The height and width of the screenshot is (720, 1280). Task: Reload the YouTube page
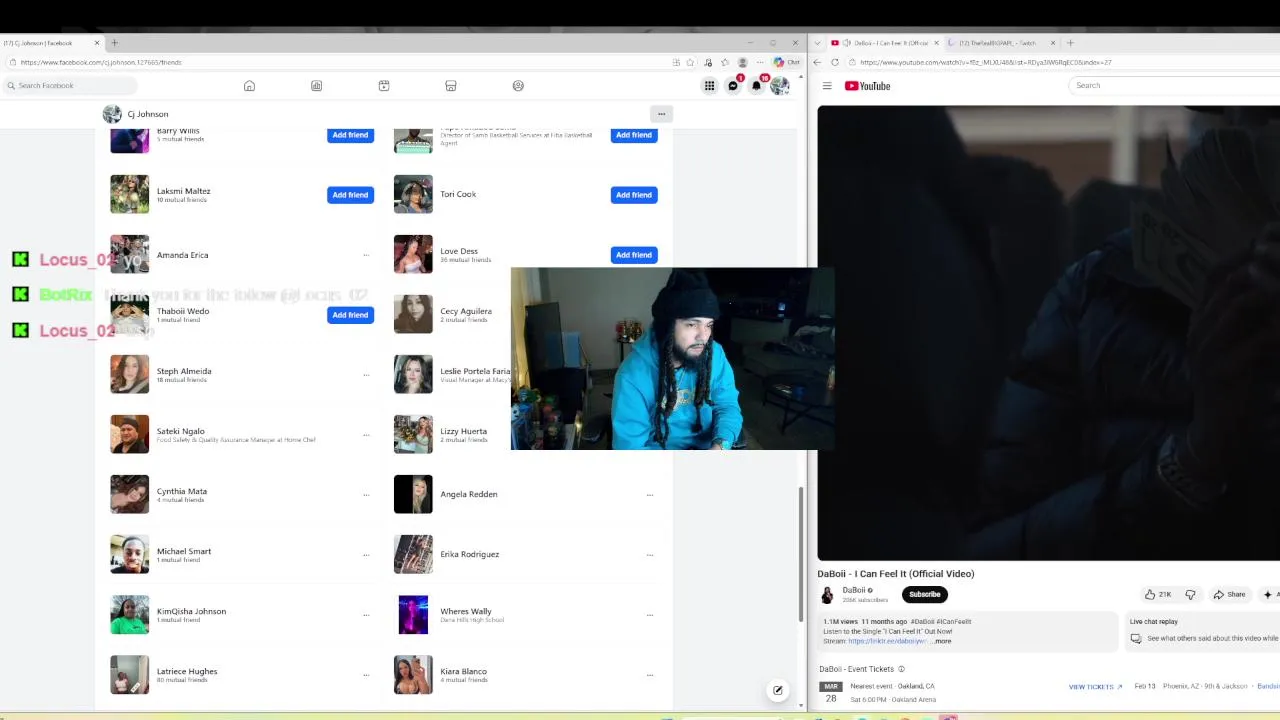(x=835, y=62)
